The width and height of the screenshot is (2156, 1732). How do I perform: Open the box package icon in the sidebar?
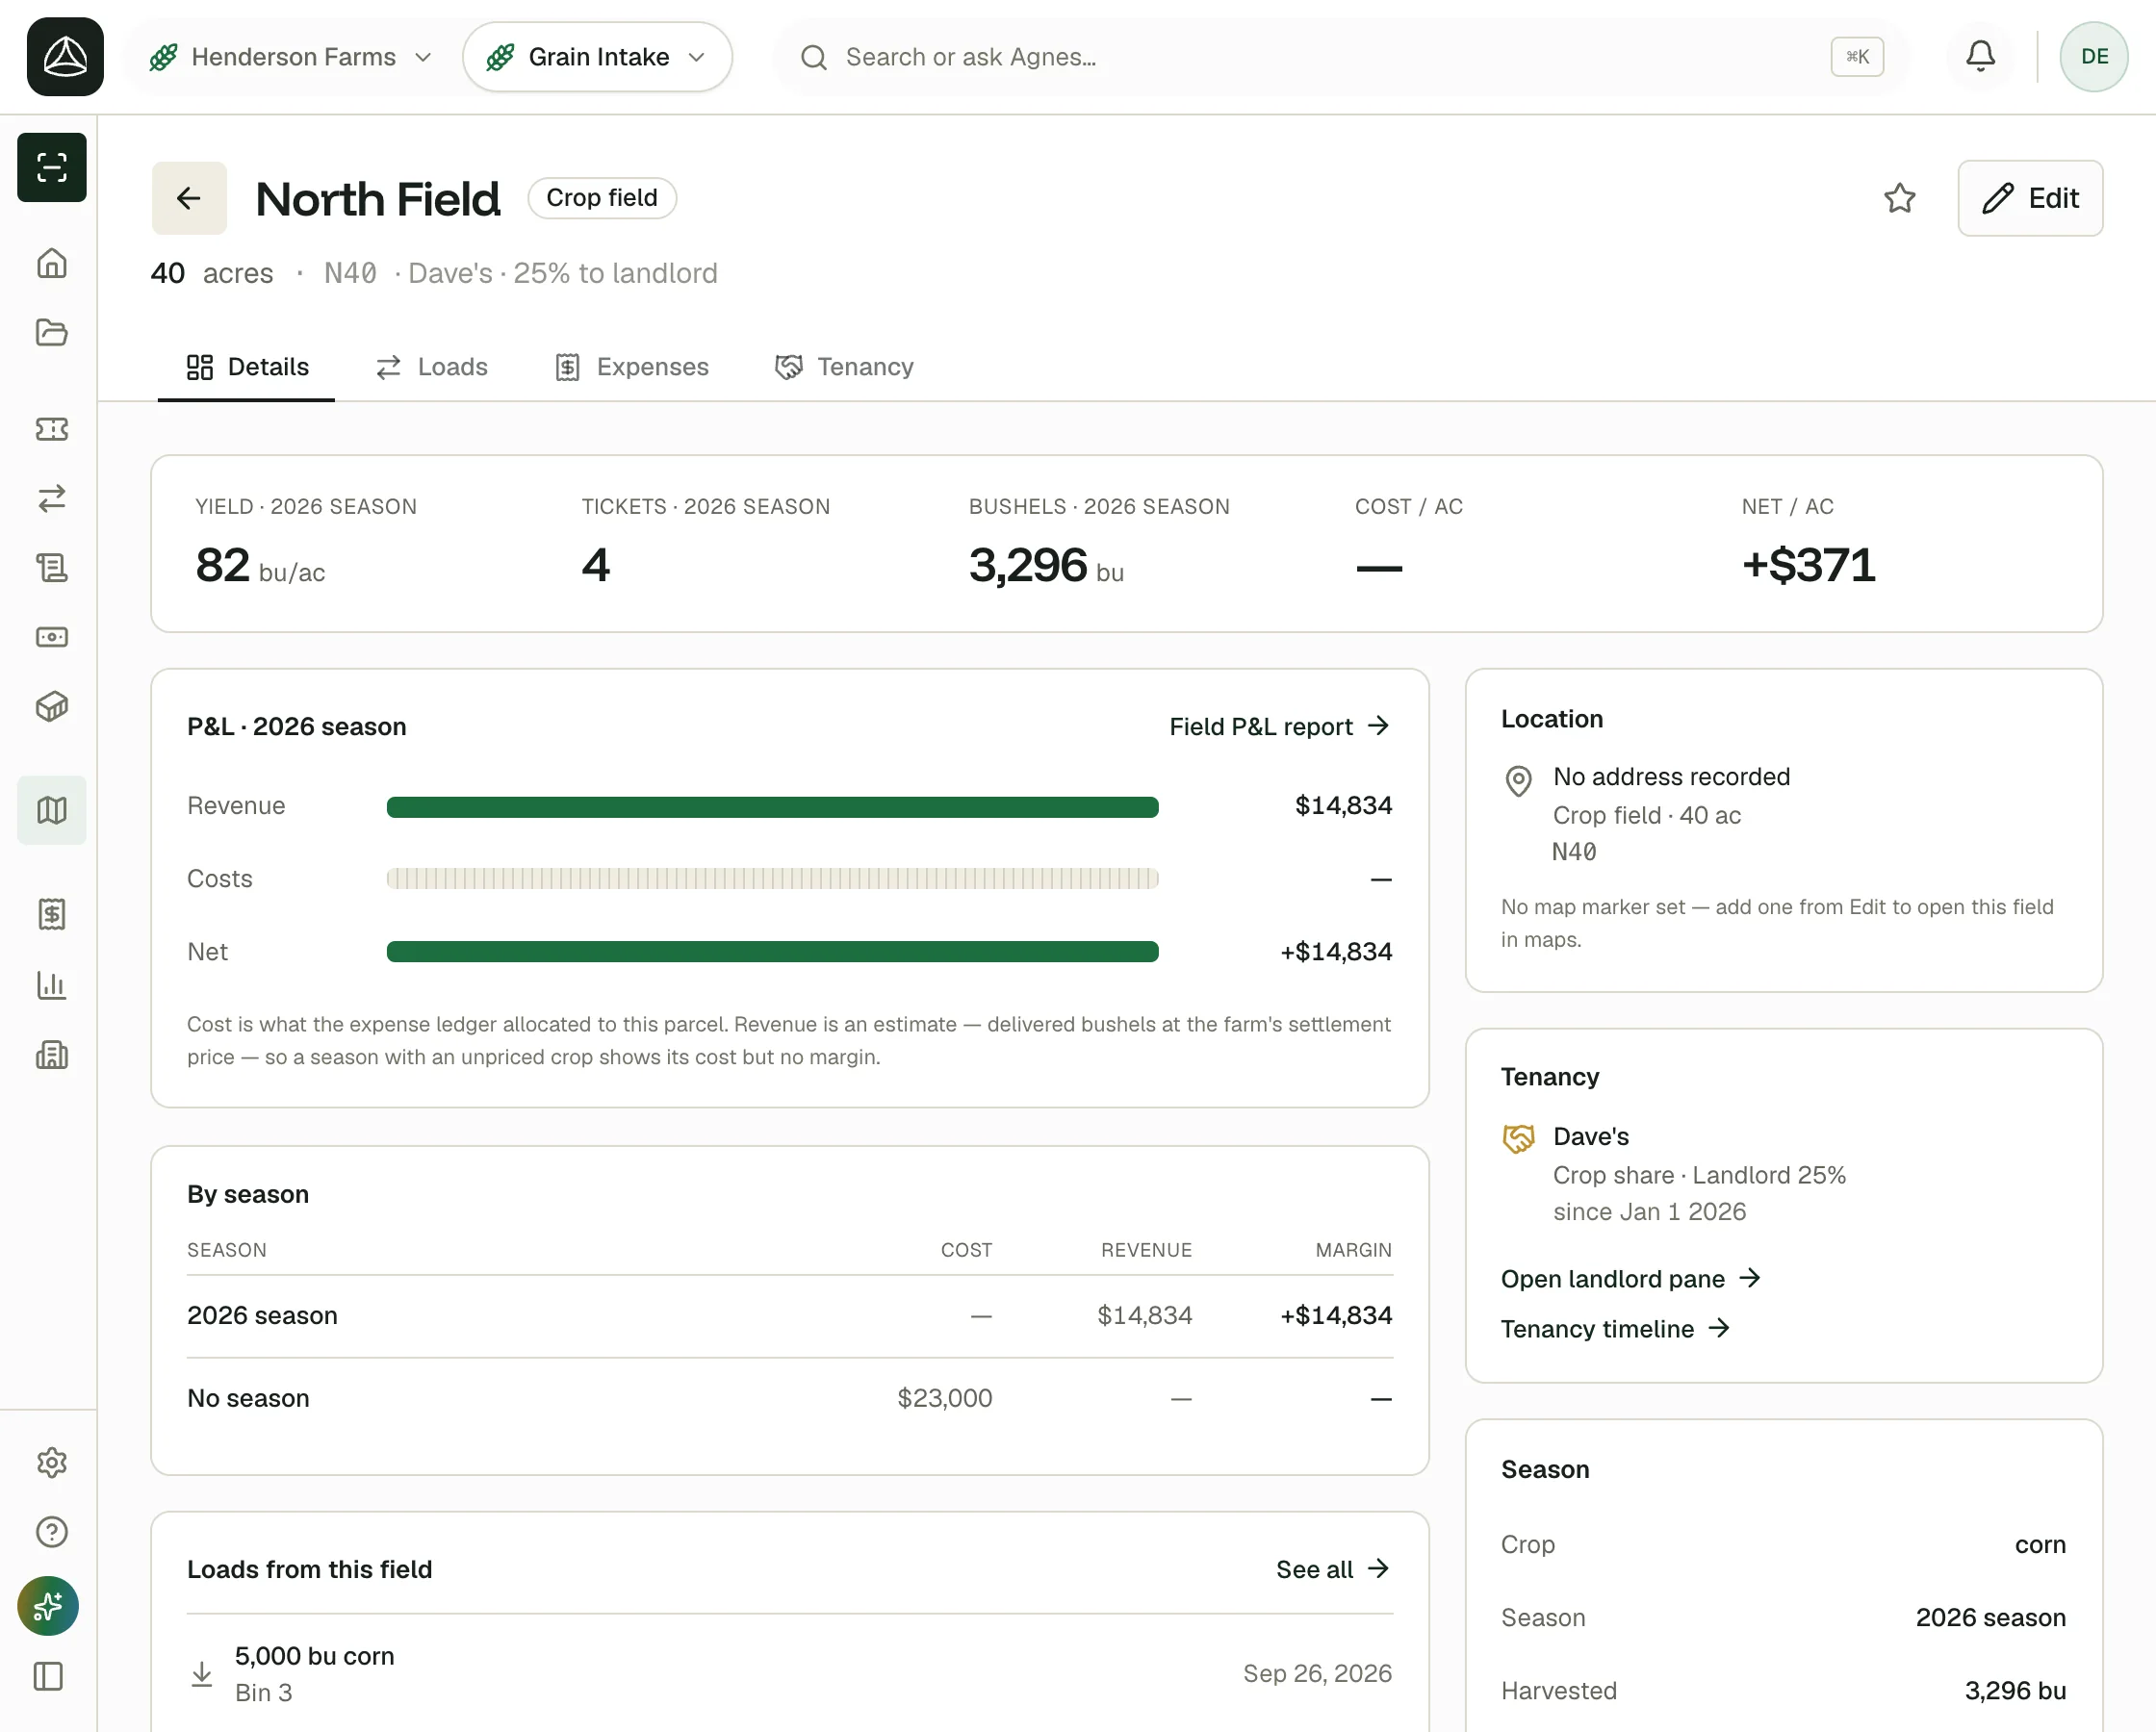point(52,707)
